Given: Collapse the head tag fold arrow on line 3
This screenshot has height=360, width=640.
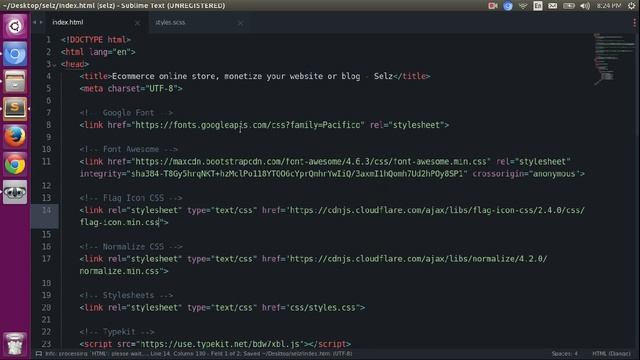Looking at the screenshot, I should click(x=55, y=64).
